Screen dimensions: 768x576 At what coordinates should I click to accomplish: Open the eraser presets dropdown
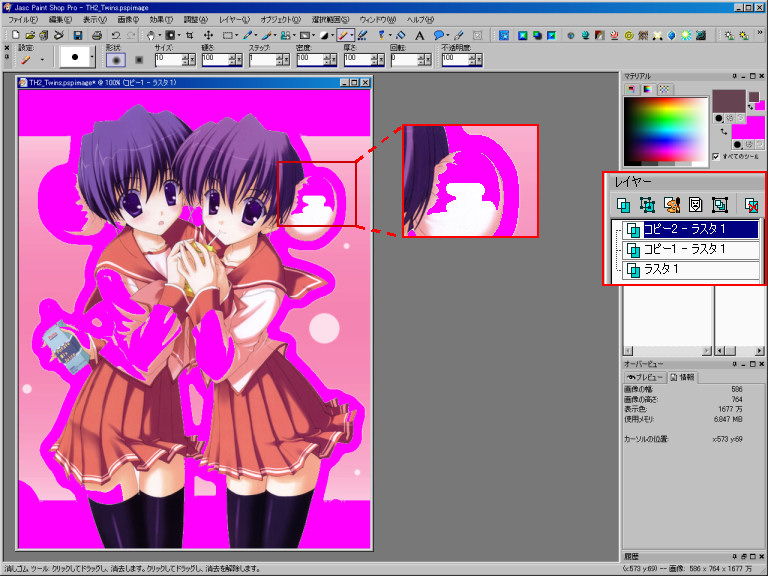(42, 60)
